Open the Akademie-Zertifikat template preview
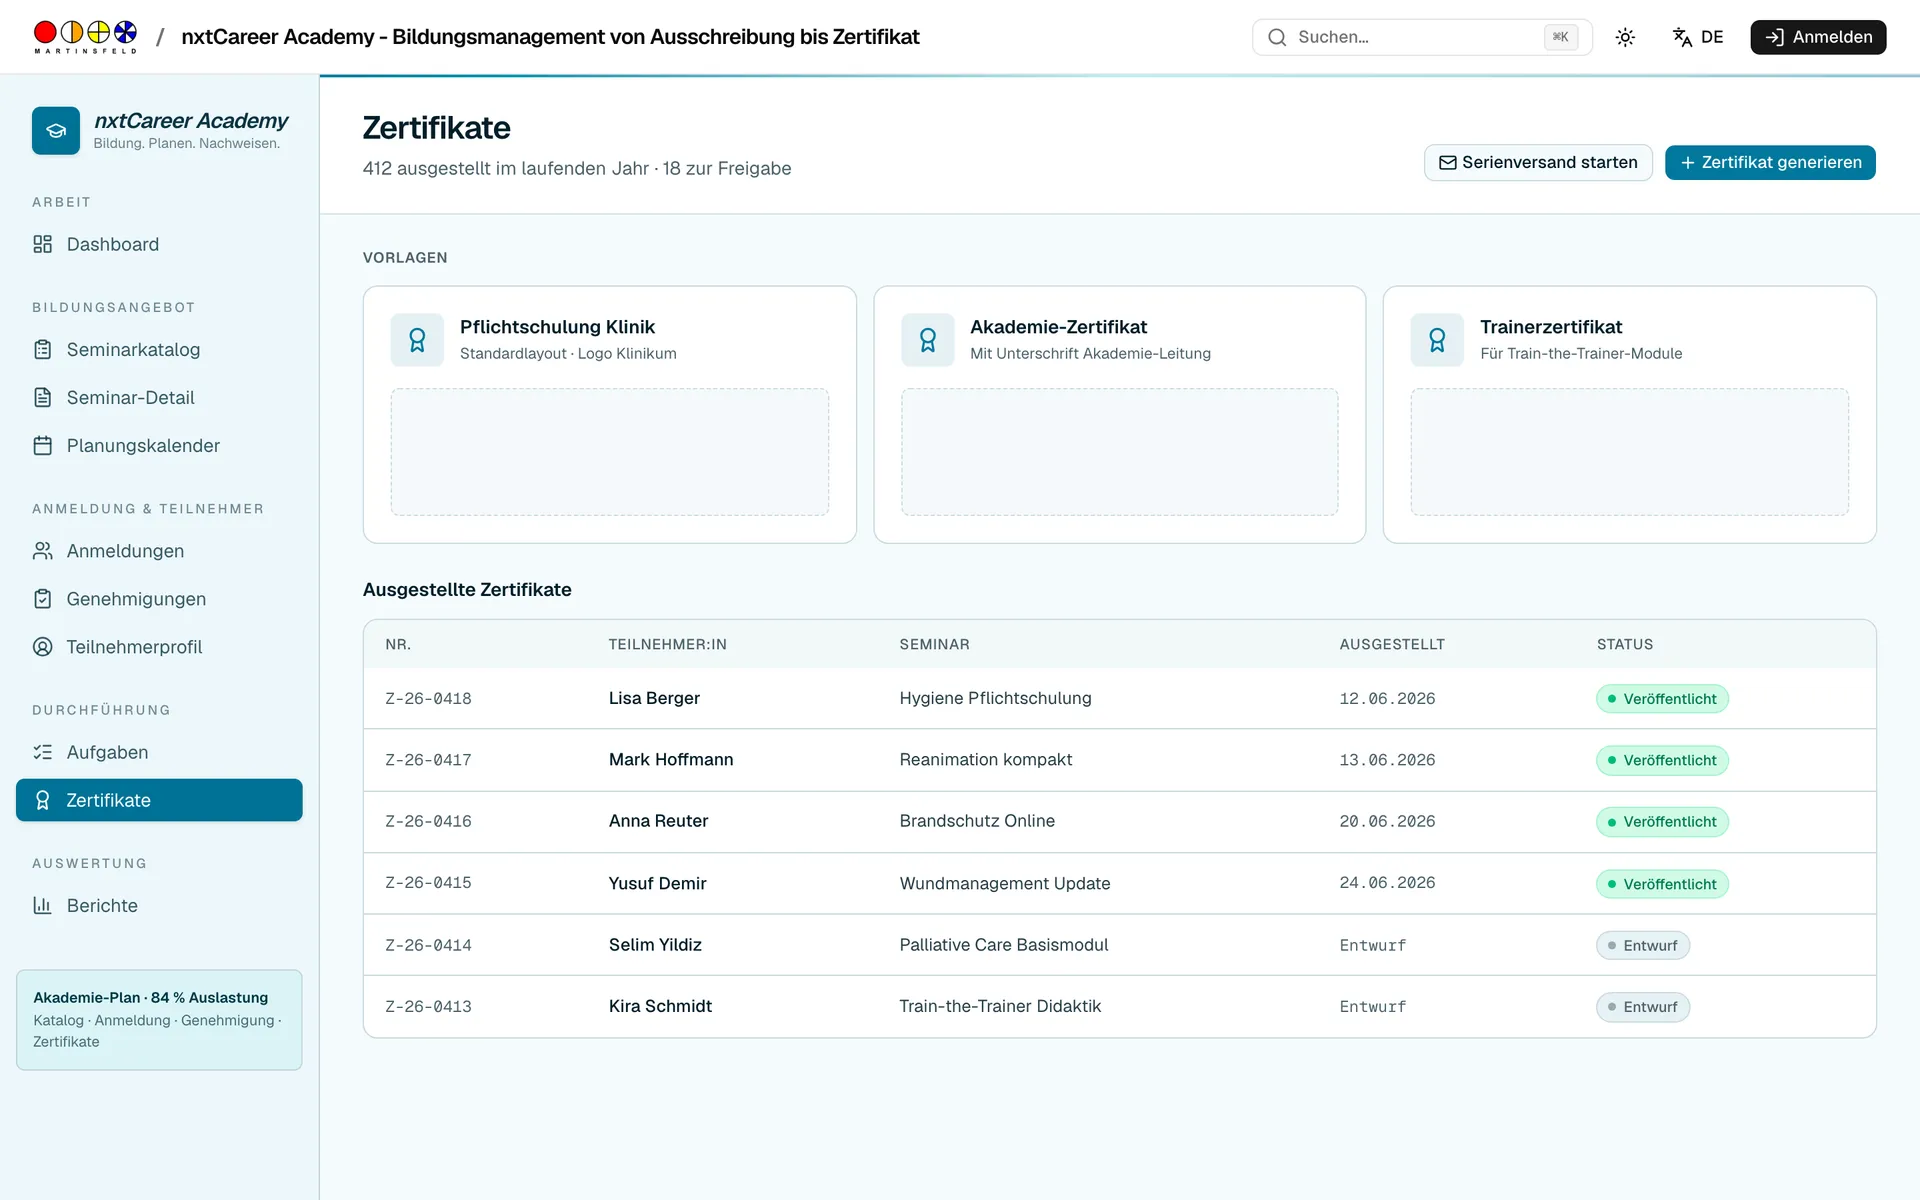Viewport: 1920px width, 1200px height. click(x=1119, y=452)
